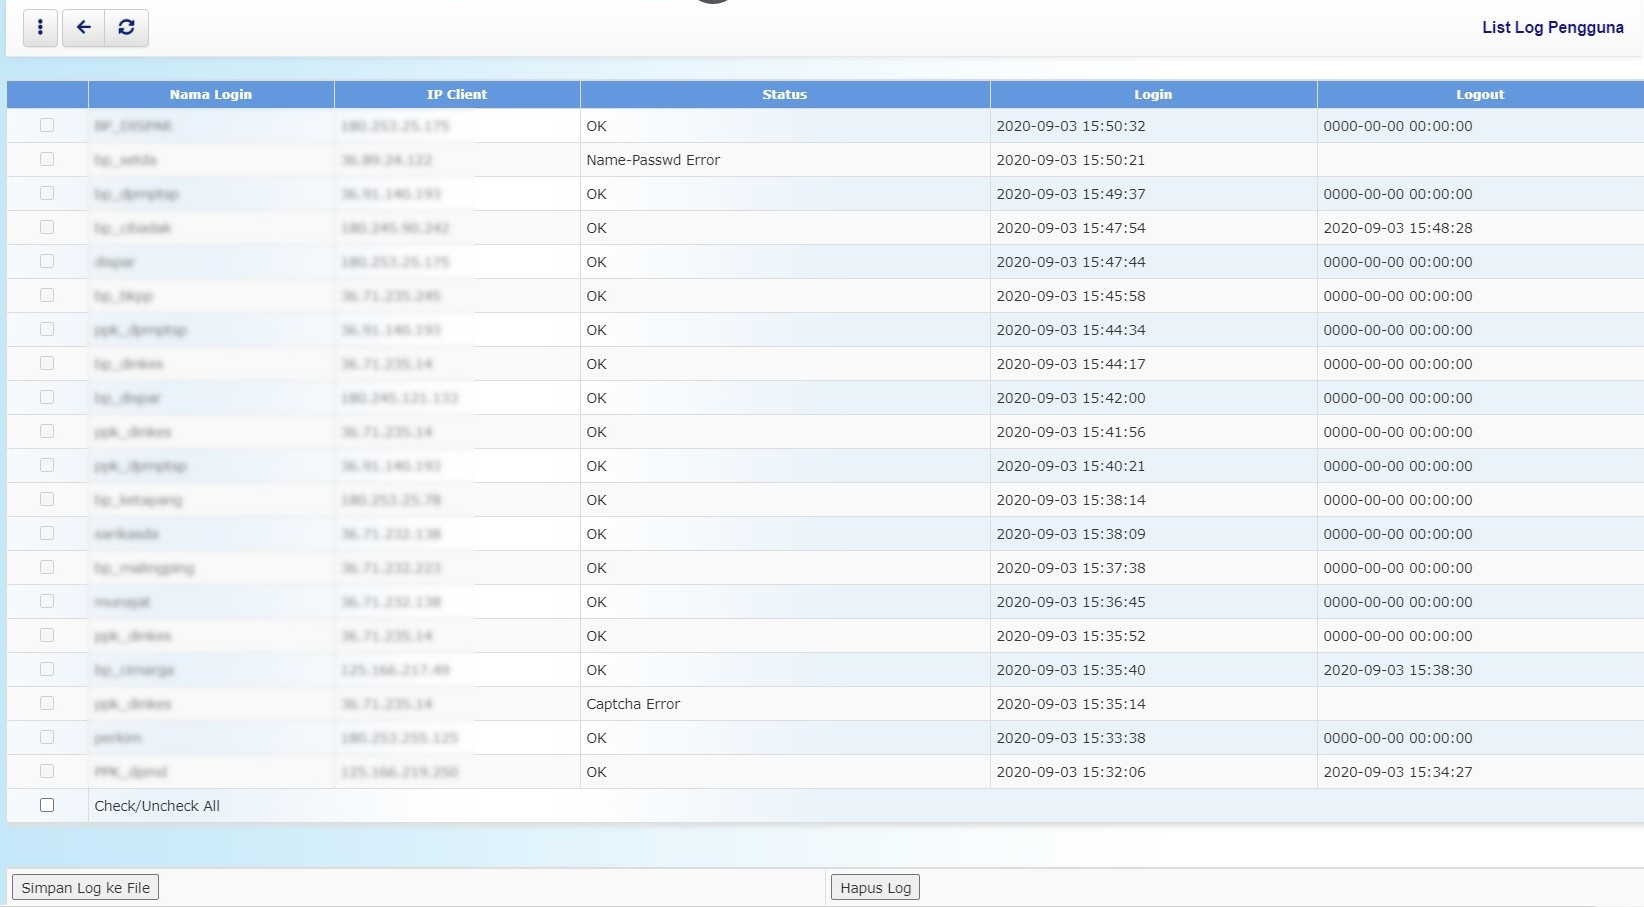The width and height of the screenshot is (1644, 907).
Task: Click OK status in the 15:50:32 row
Action: [x=596, y=126]
